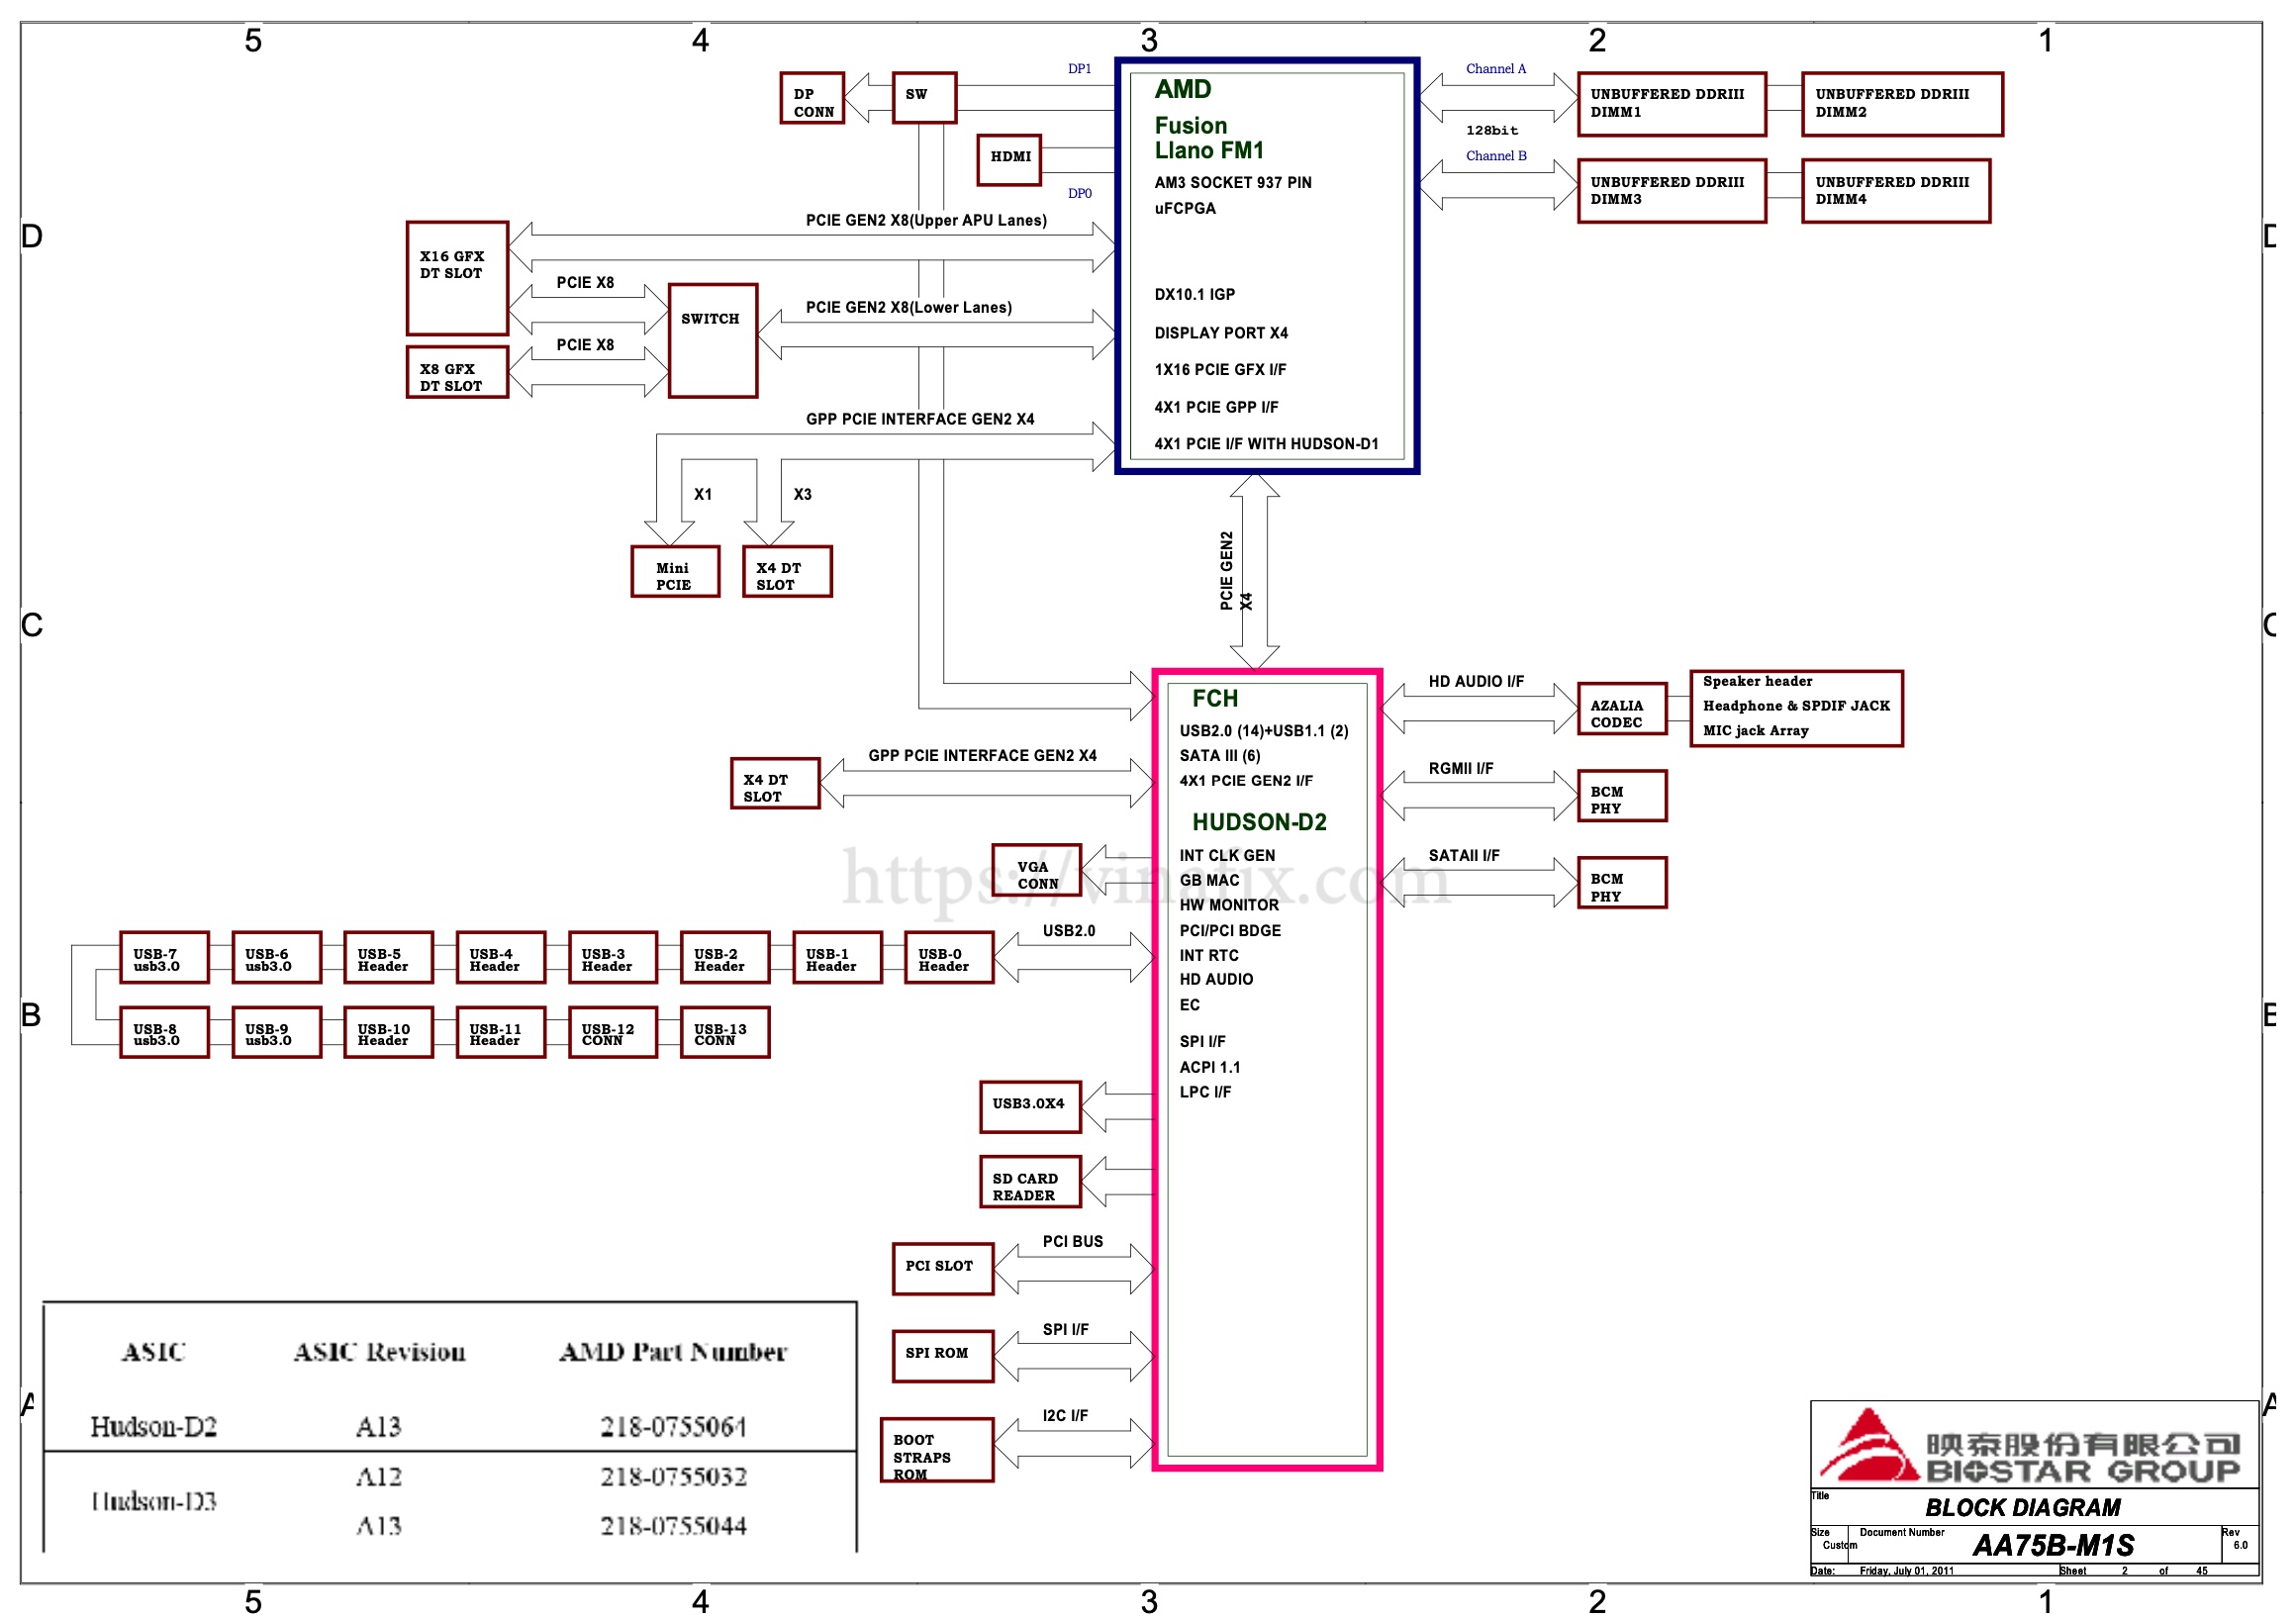Select part number 218-0755044
2296x1619 pixels.
tap(673, 1526)
